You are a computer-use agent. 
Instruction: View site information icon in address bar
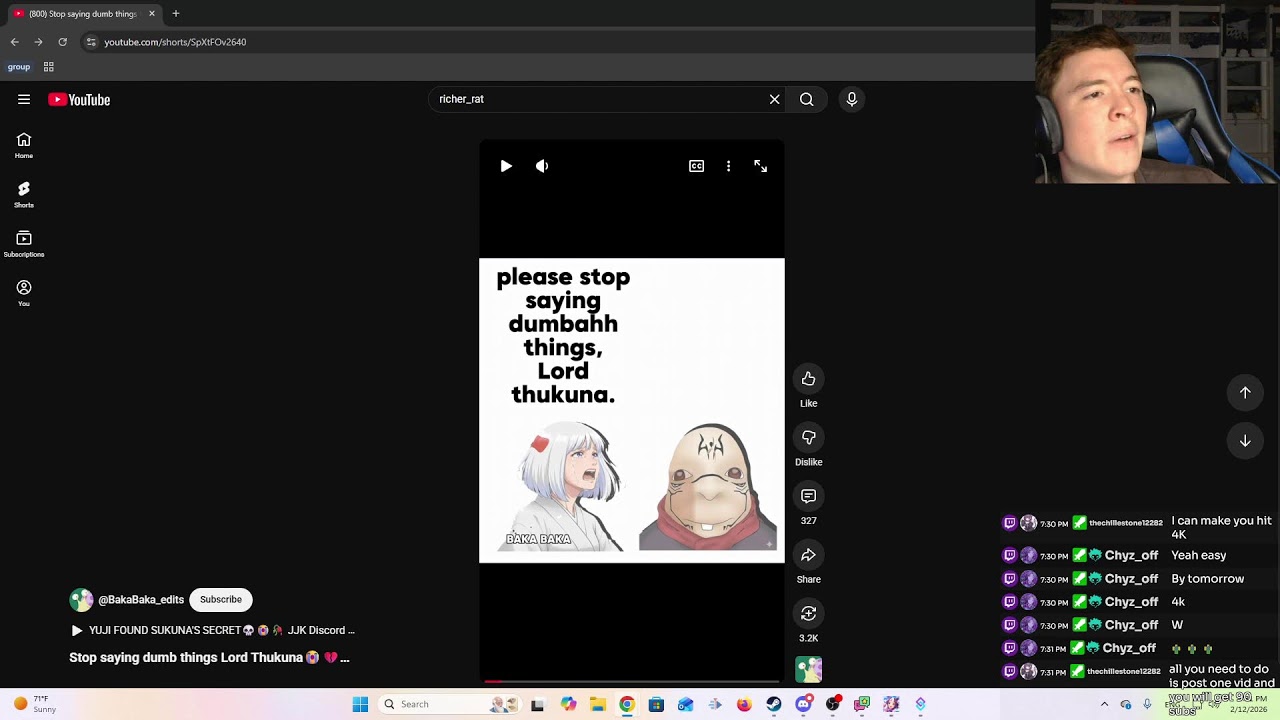pyautogui.click(x=91, y=42)
